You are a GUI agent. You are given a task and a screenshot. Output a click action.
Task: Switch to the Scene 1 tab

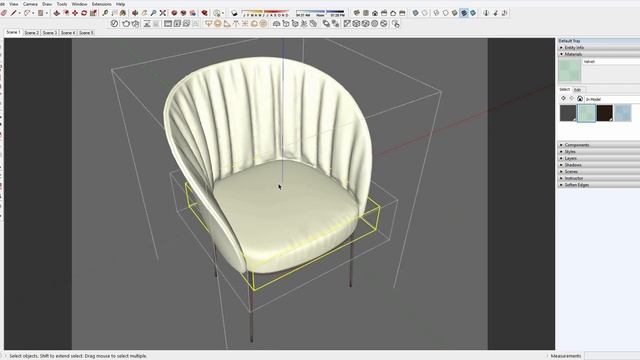13,32
